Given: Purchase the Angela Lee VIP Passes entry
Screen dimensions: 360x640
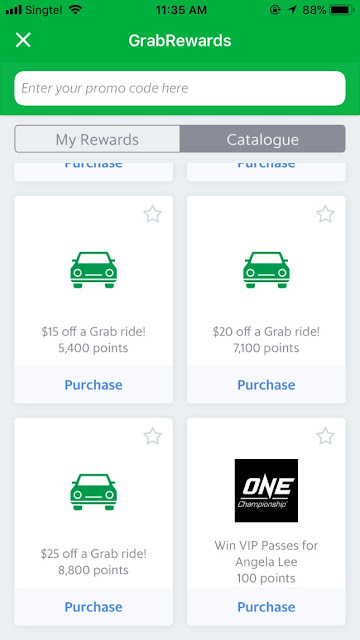Looking at the screenshot, I should (266, 607).
